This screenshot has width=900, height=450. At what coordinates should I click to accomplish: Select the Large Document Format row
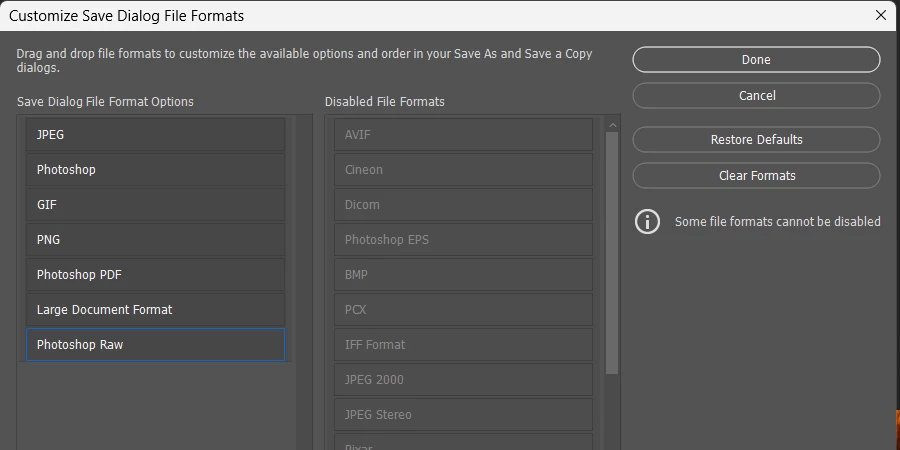[155, 309]
